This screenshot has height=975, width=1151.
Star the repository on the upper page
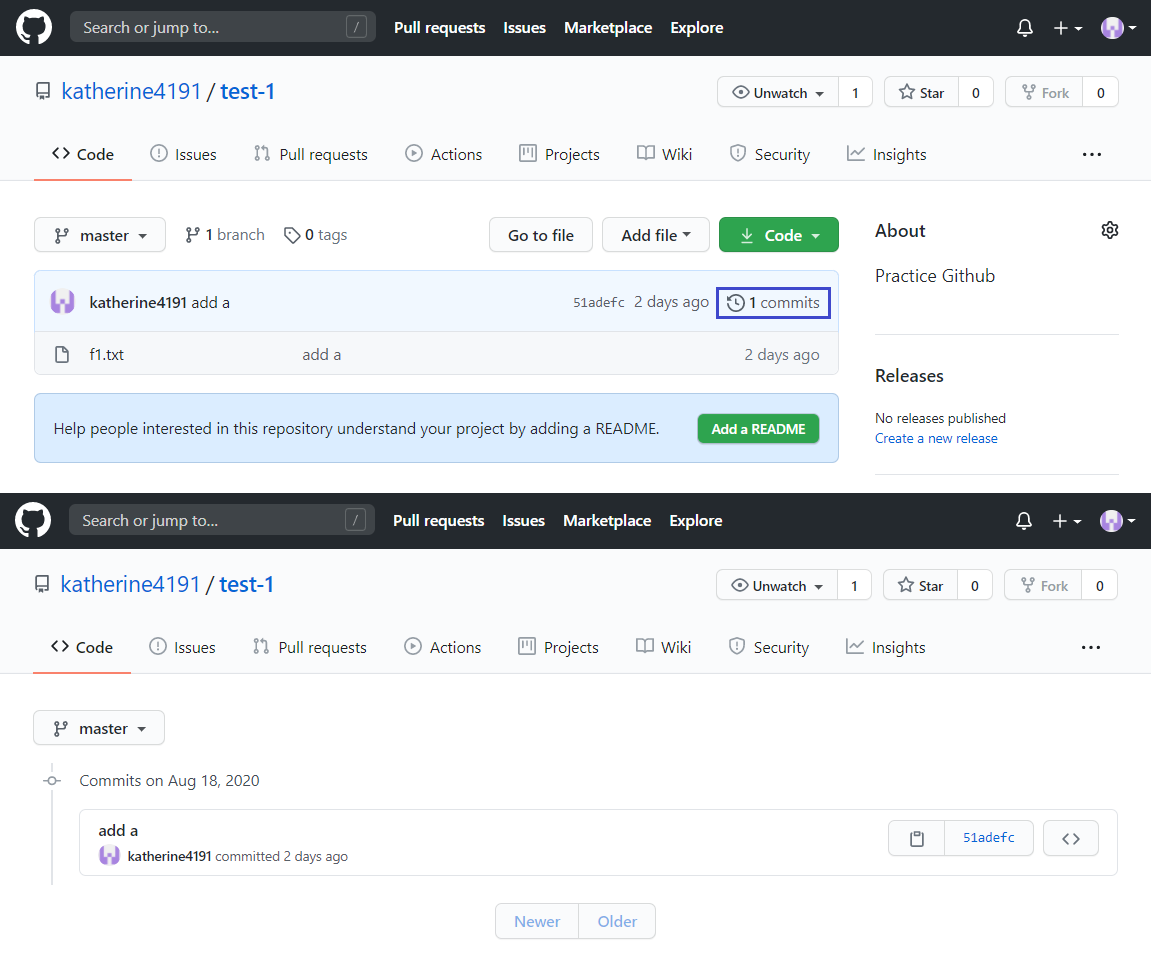click(922, 93)
